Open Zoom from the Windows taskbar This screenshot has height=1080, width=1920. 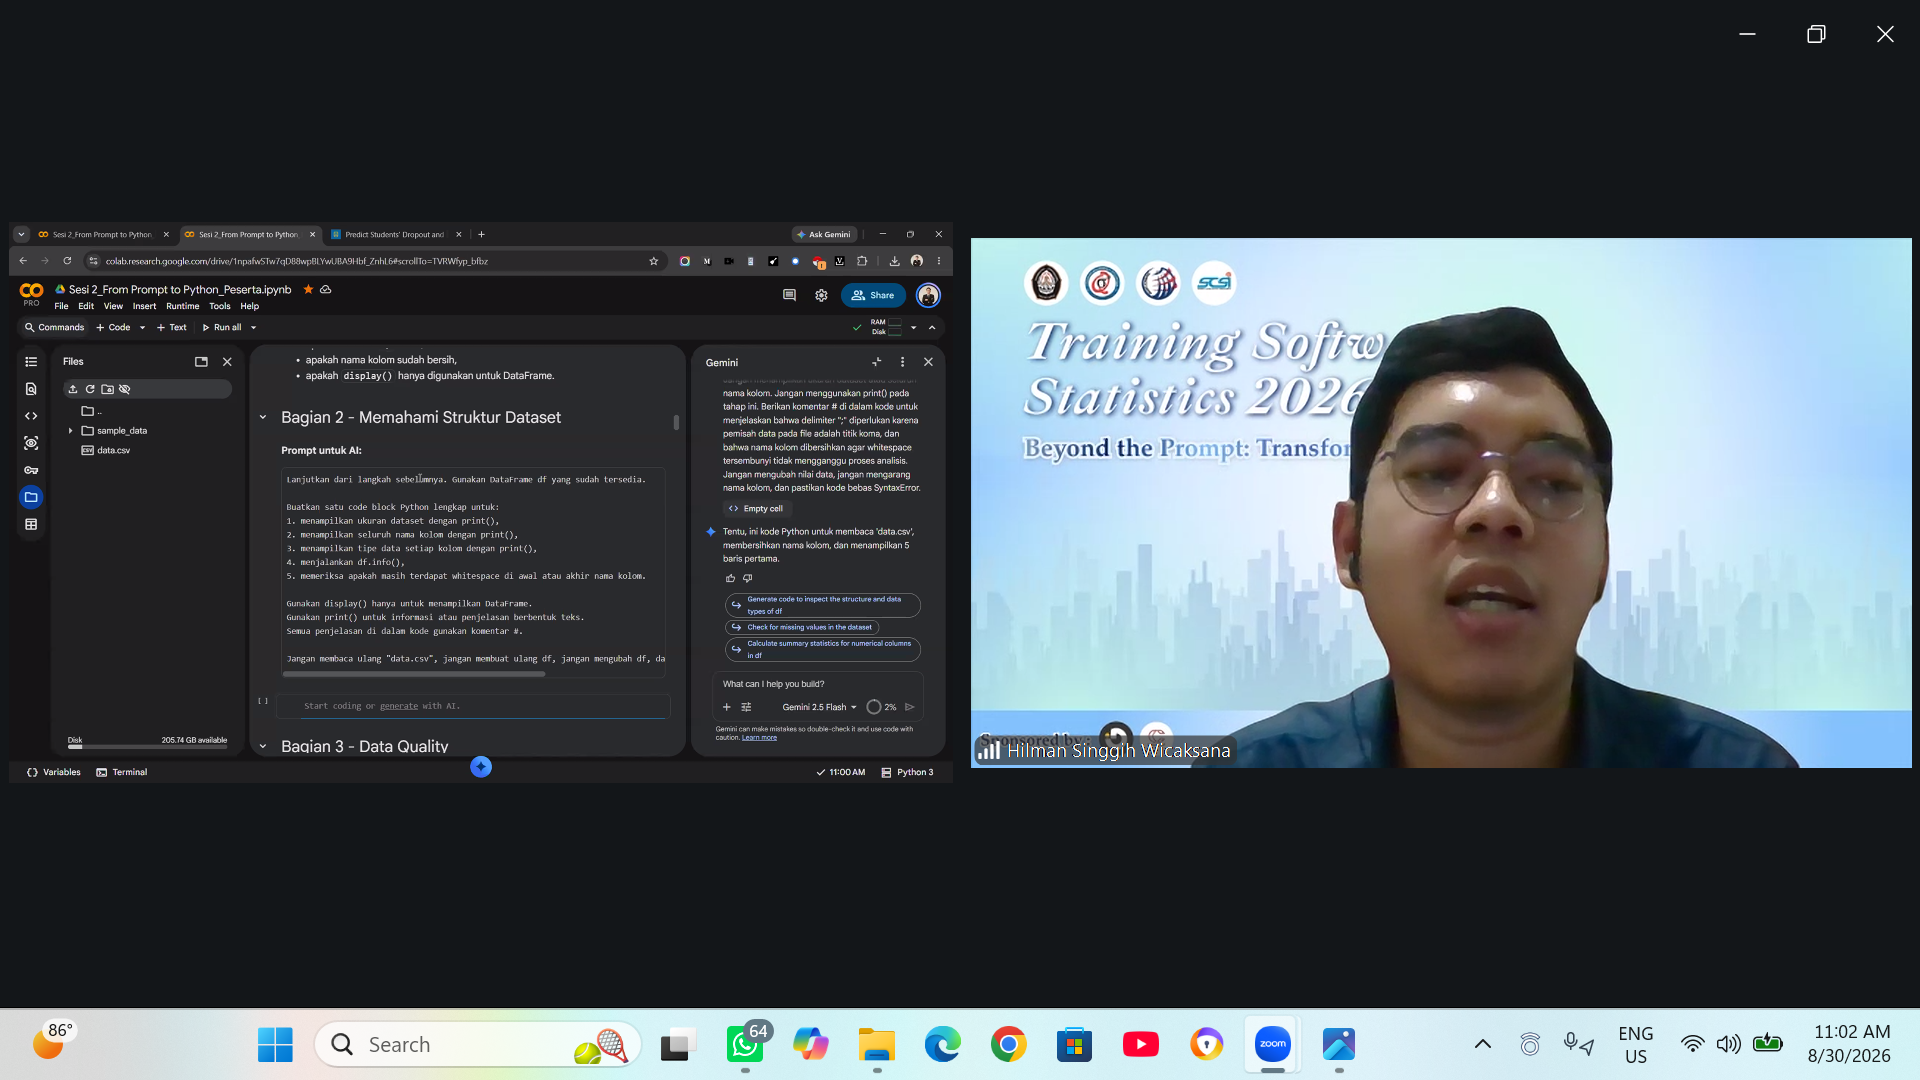point(1272,1044)
